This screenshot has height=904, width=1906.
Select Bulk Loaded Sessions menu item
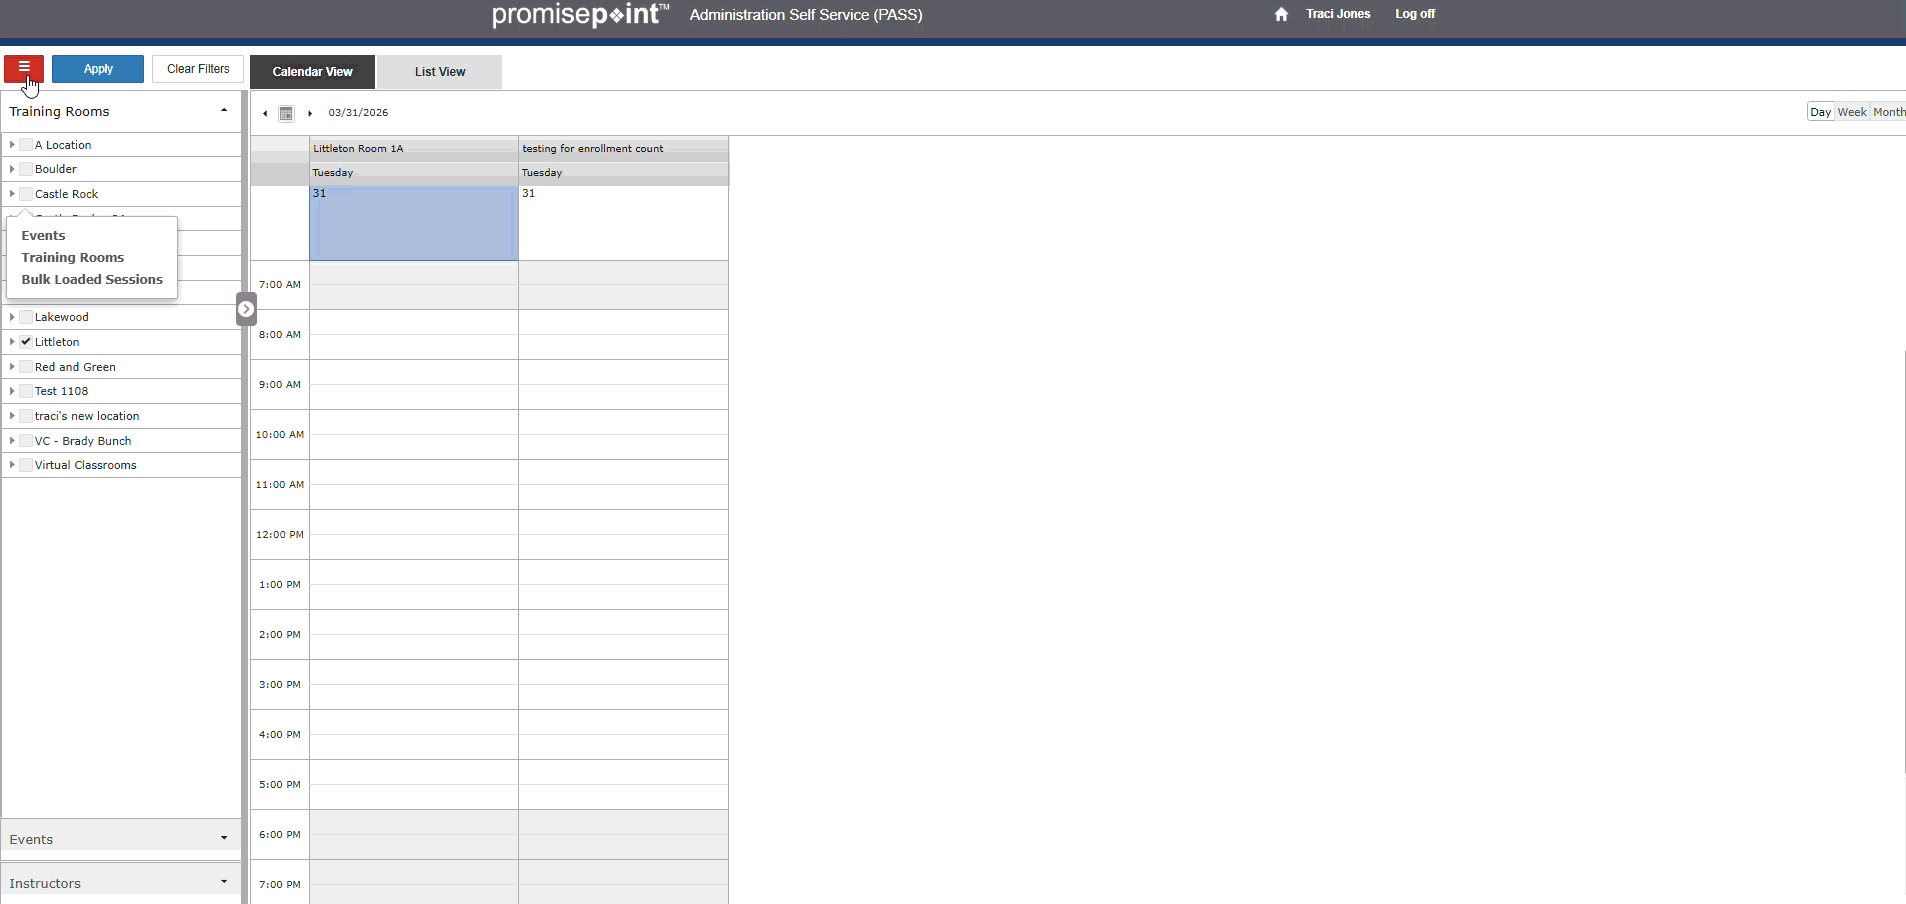(92, 280)
